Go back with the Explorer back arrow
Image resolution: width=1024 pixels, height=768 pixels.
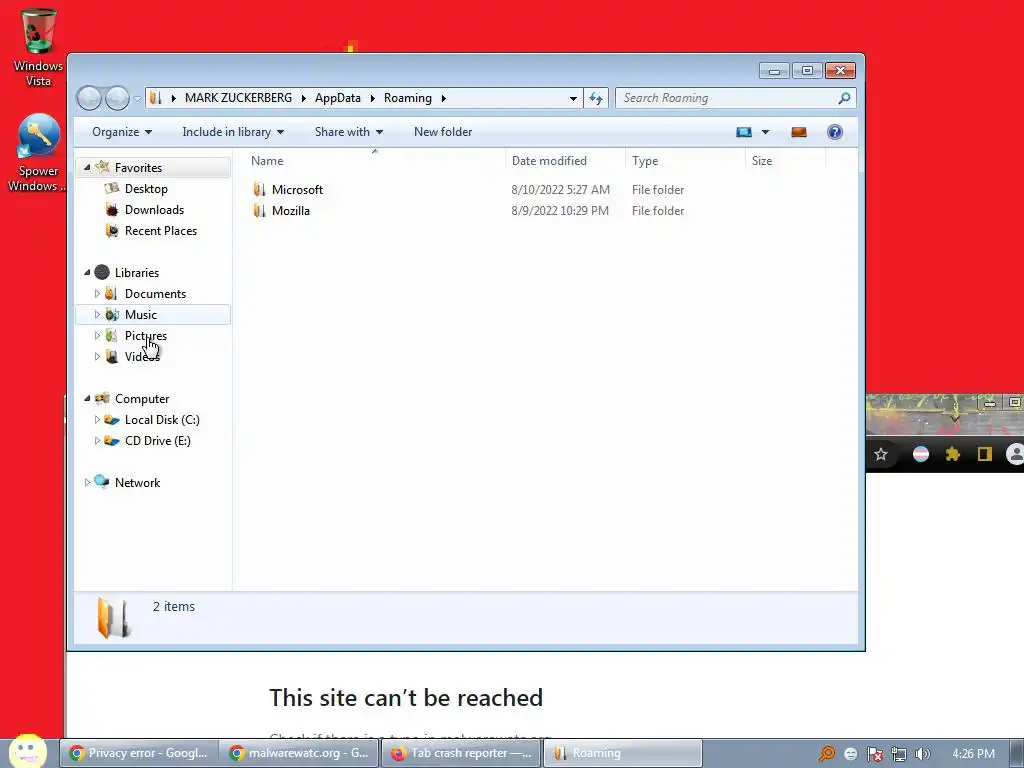89,99
